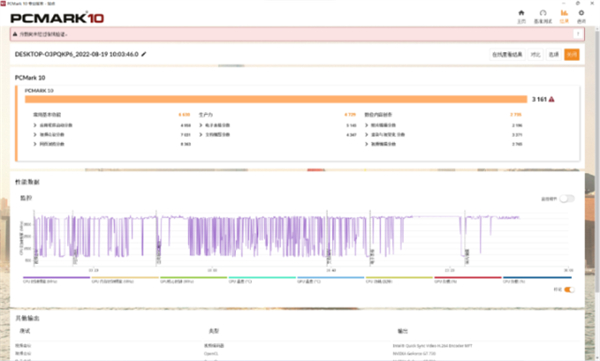Viewport: 600px width, 361px height.
Task: Click the app icon in the title bar
Action: pos(3,3)
